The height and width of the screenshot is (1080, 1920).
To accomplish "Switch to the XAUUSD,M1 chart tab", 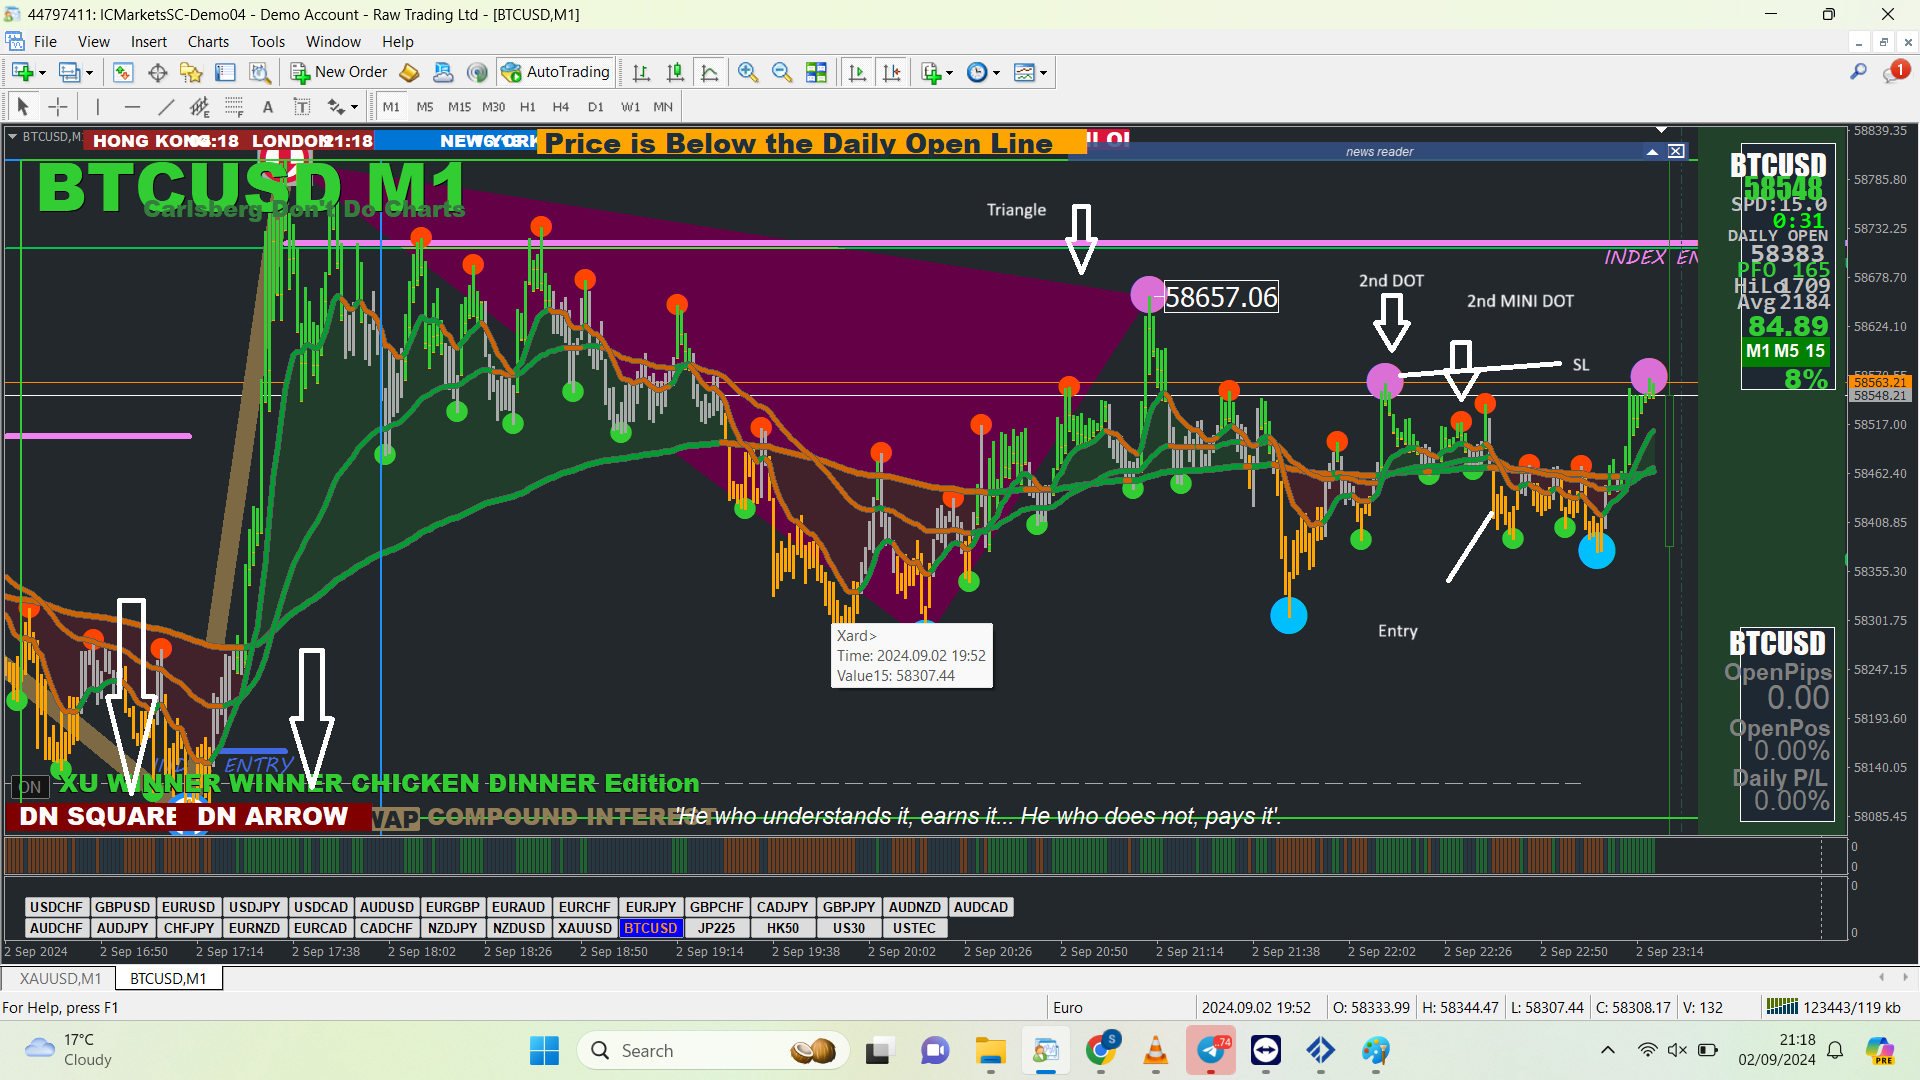I will point(60,978).
